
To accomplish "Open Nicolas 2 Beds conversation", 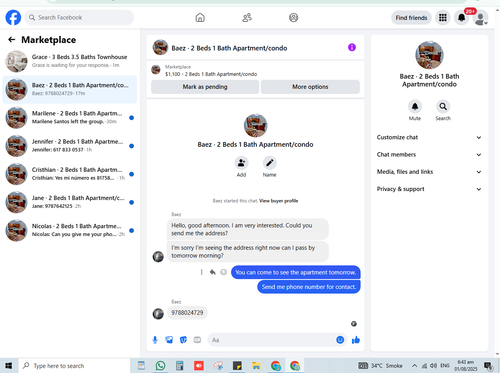I will 70,230.
